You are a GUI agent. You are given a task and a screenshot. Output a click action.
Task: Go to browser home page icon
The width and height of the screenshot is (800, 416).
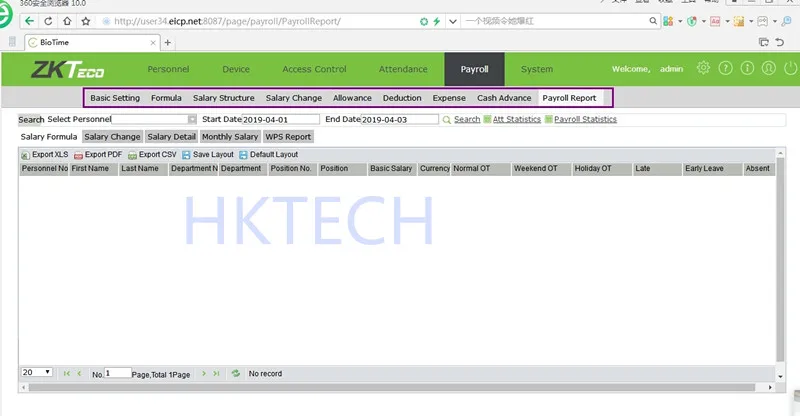click(x=67, y=21)
